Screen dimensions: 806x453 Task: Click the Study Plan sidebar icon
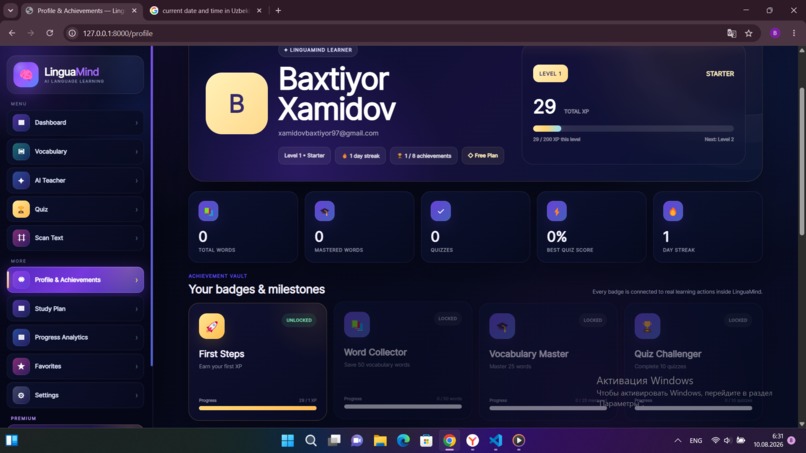[21, 309]
